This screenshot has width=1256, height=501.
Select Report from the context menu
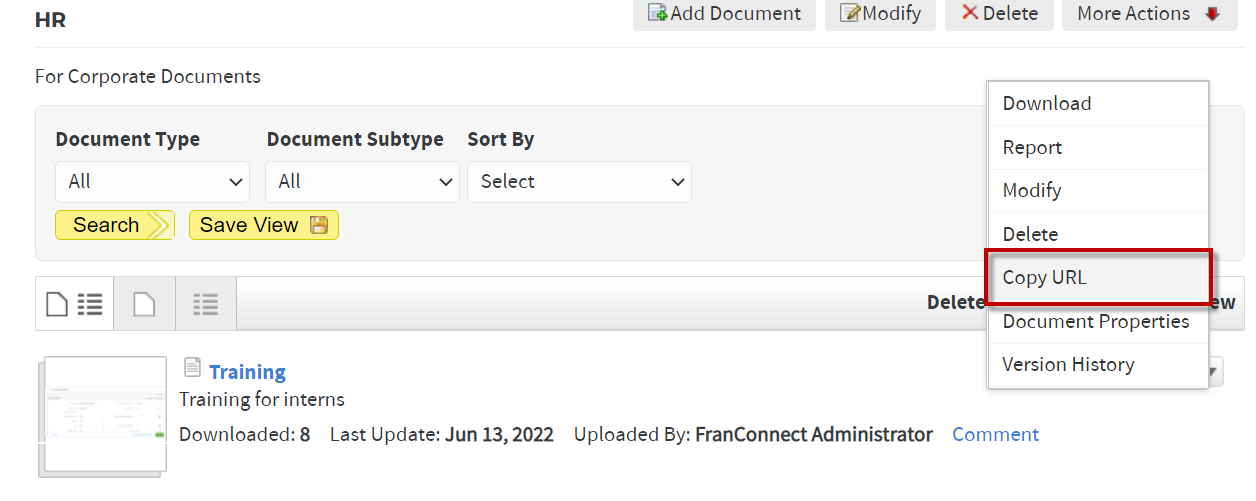pyautogui.click(x=1098, y=148)
